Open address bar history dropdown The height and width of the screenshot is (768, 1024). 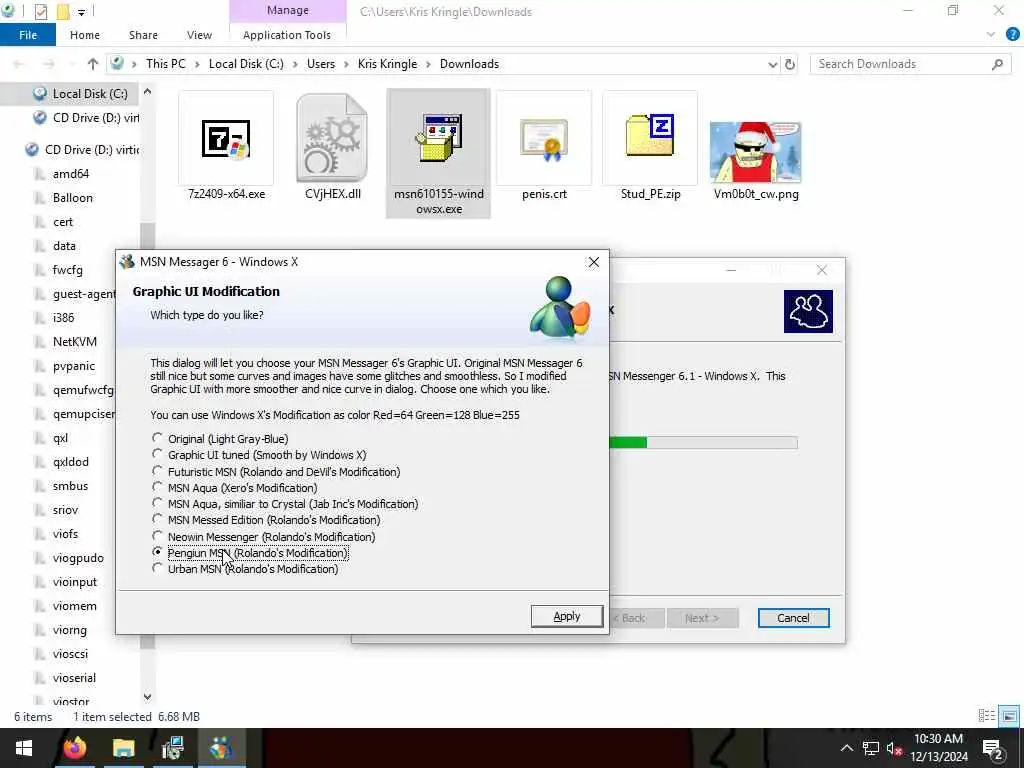(x=773, y=64)
